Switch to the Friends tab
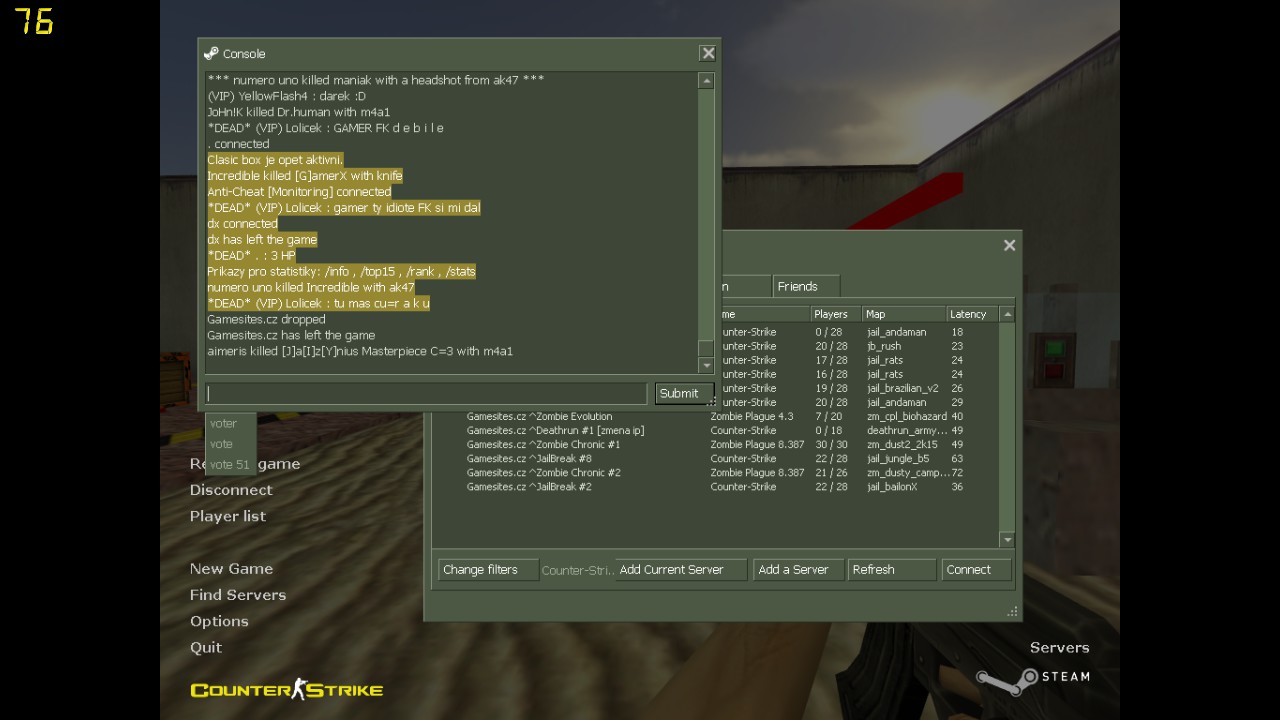This screenshot has height=720, width=1280. (x=806, y=286)
